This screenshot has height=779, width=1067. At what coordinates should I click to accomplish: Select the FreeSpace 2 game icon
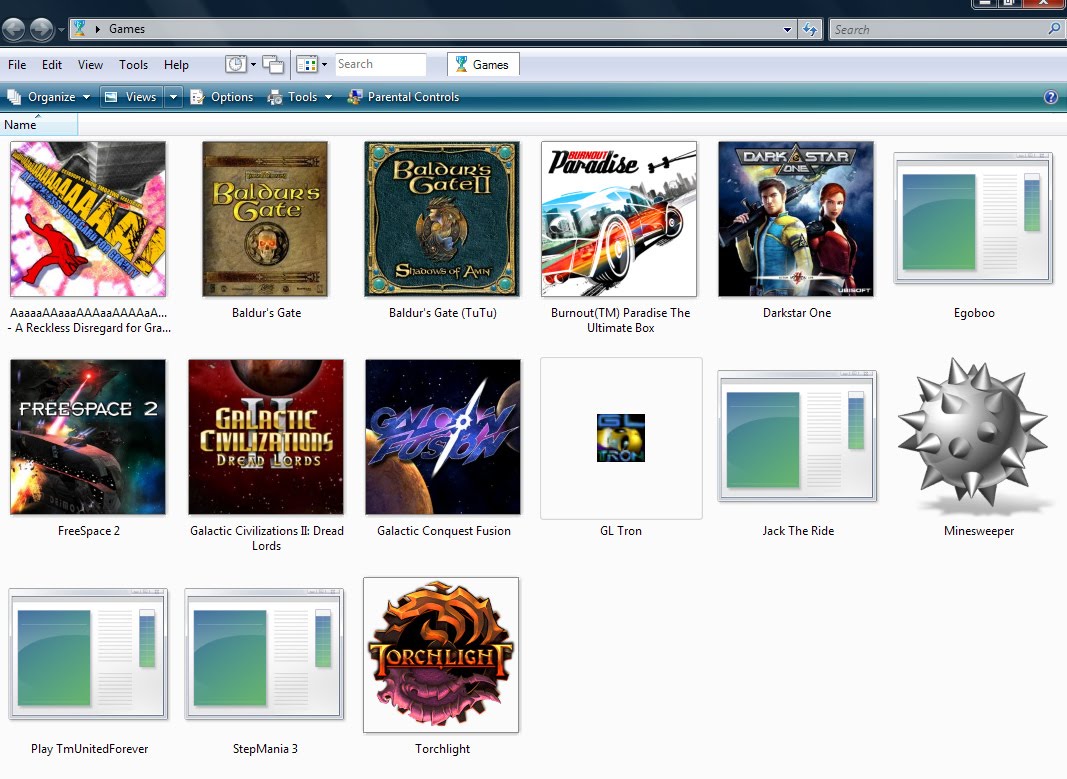[x=88, y=437]
